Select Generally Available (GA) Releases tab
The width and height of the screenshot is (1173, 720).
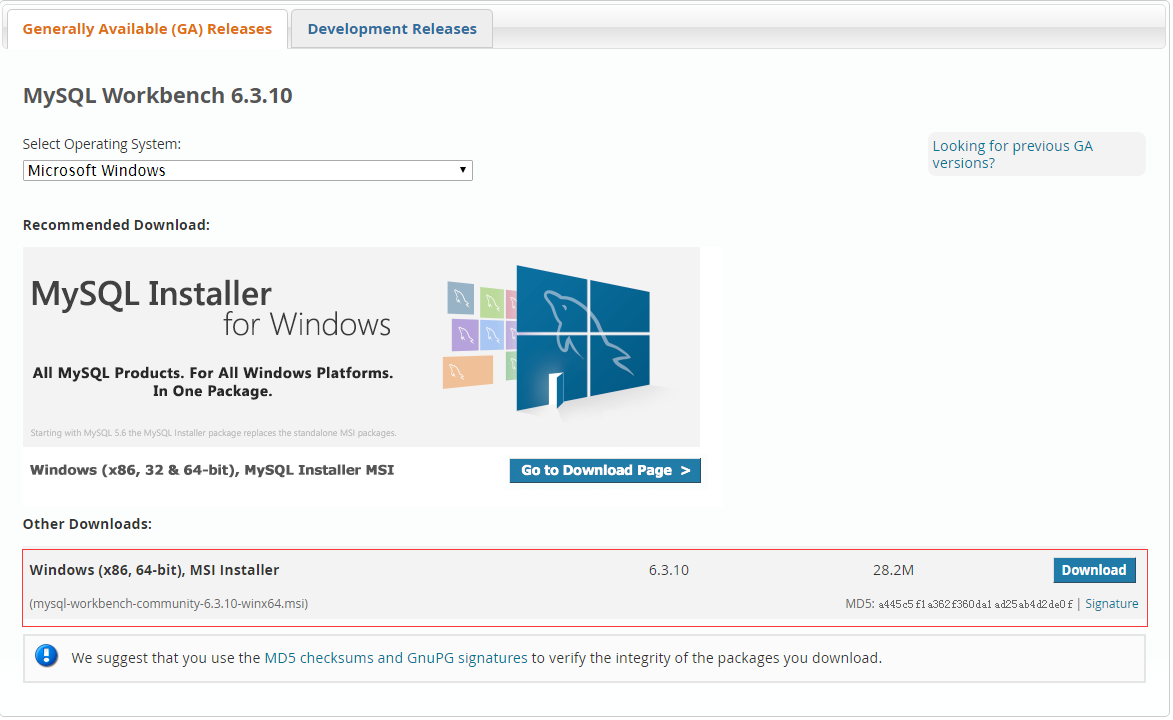coord(147,29)
